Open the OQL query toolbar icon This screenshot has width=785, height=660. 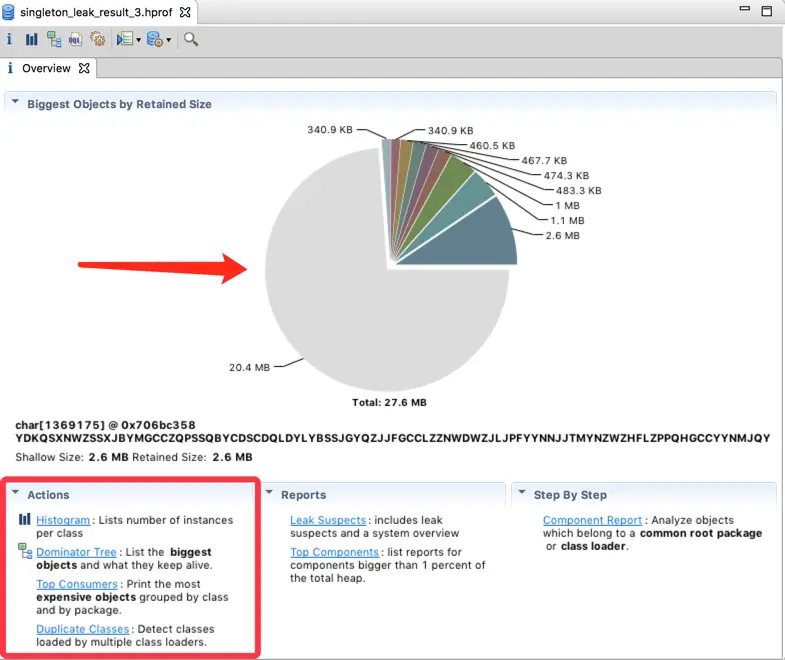(75, 39)
